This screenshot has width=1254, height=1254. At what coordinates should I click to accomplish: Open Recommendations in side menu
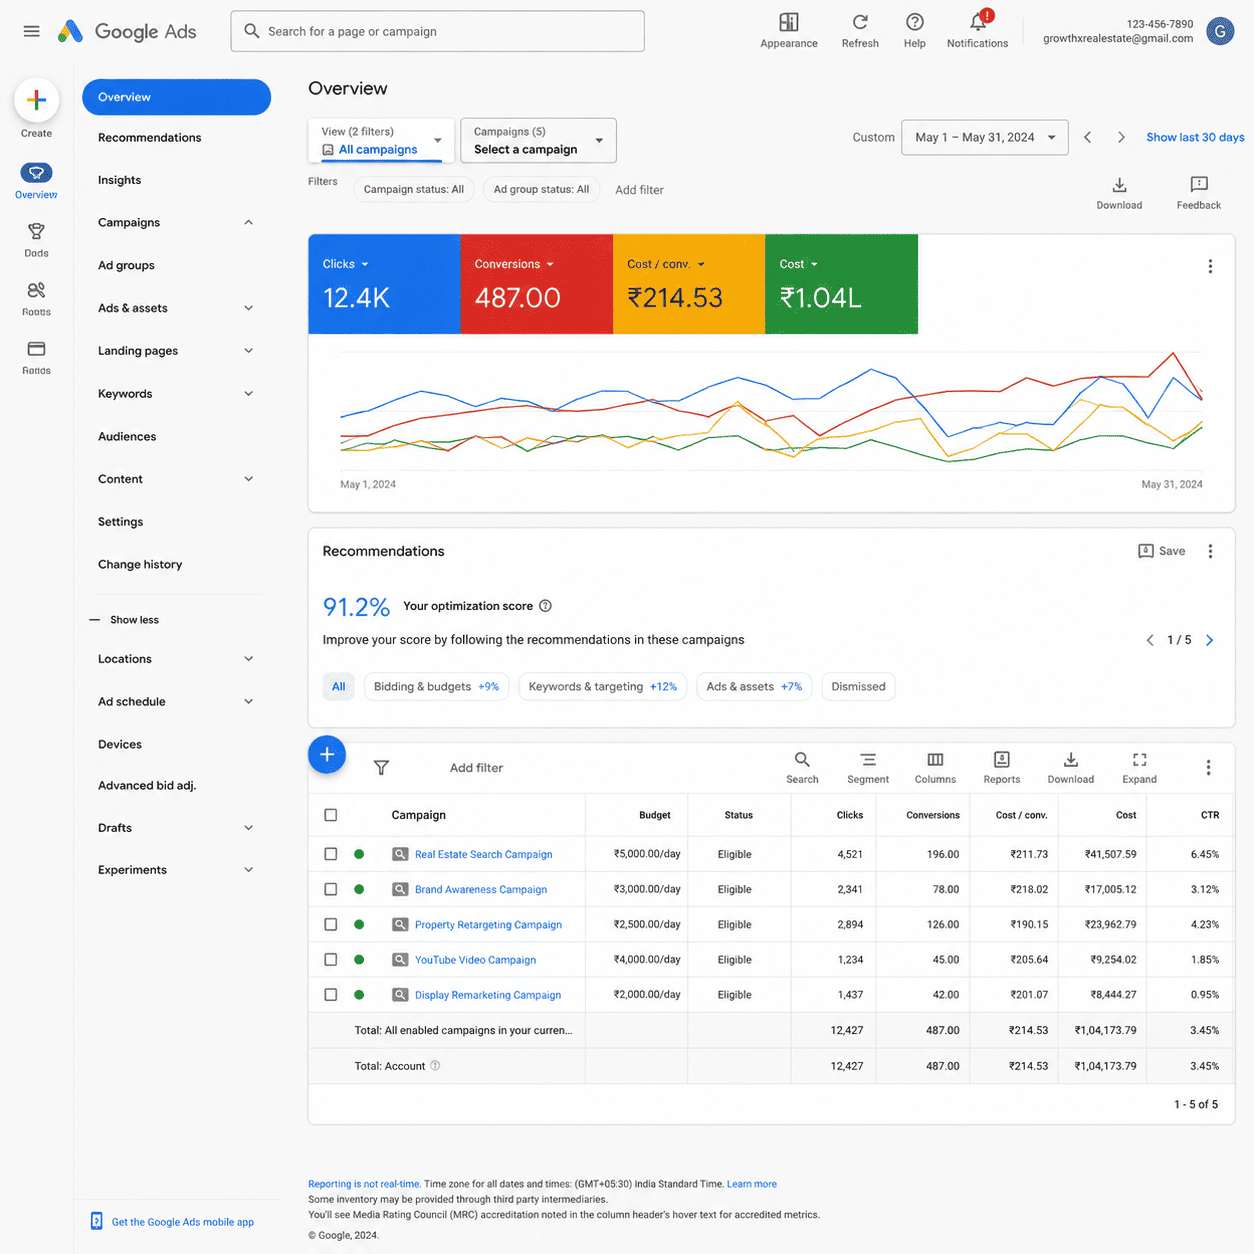[150, 138]
